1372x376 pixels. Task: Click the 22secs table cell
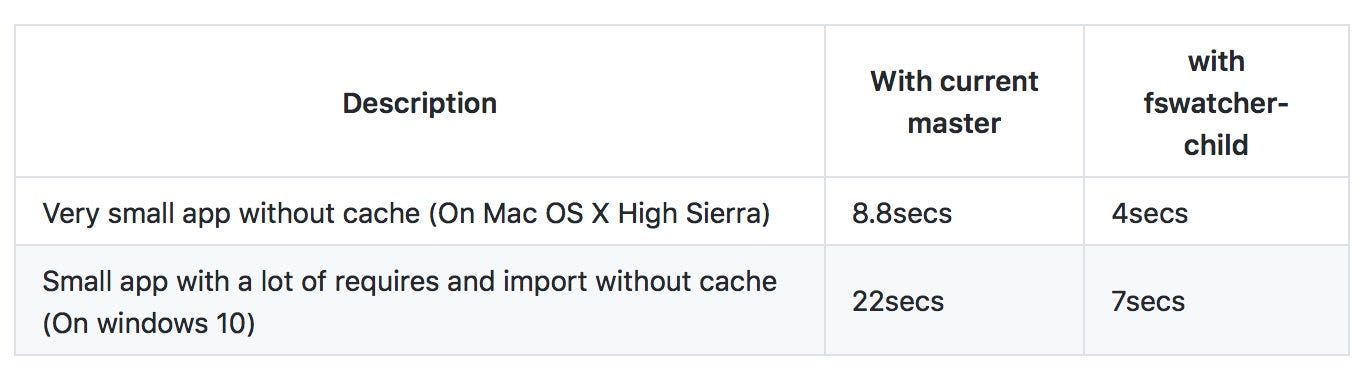[x=954, y=301]
